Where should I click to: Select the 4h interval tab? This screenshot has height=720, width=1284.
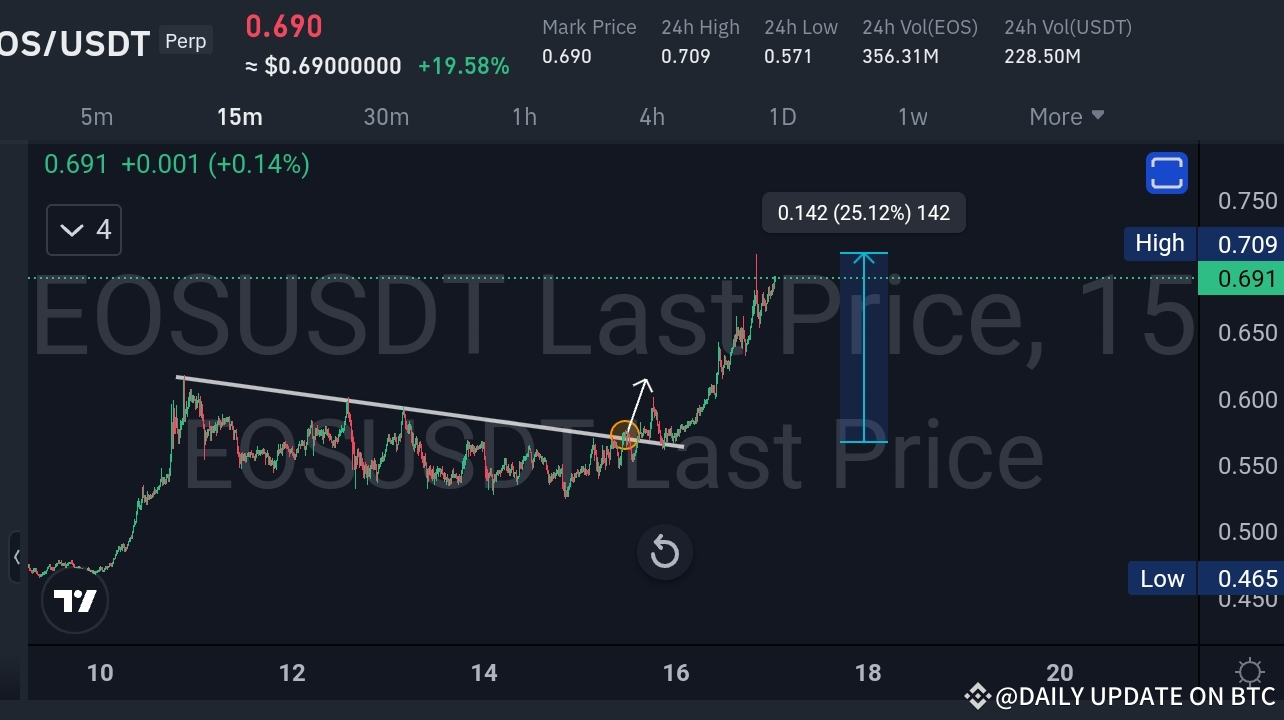(x=652, y=116)
